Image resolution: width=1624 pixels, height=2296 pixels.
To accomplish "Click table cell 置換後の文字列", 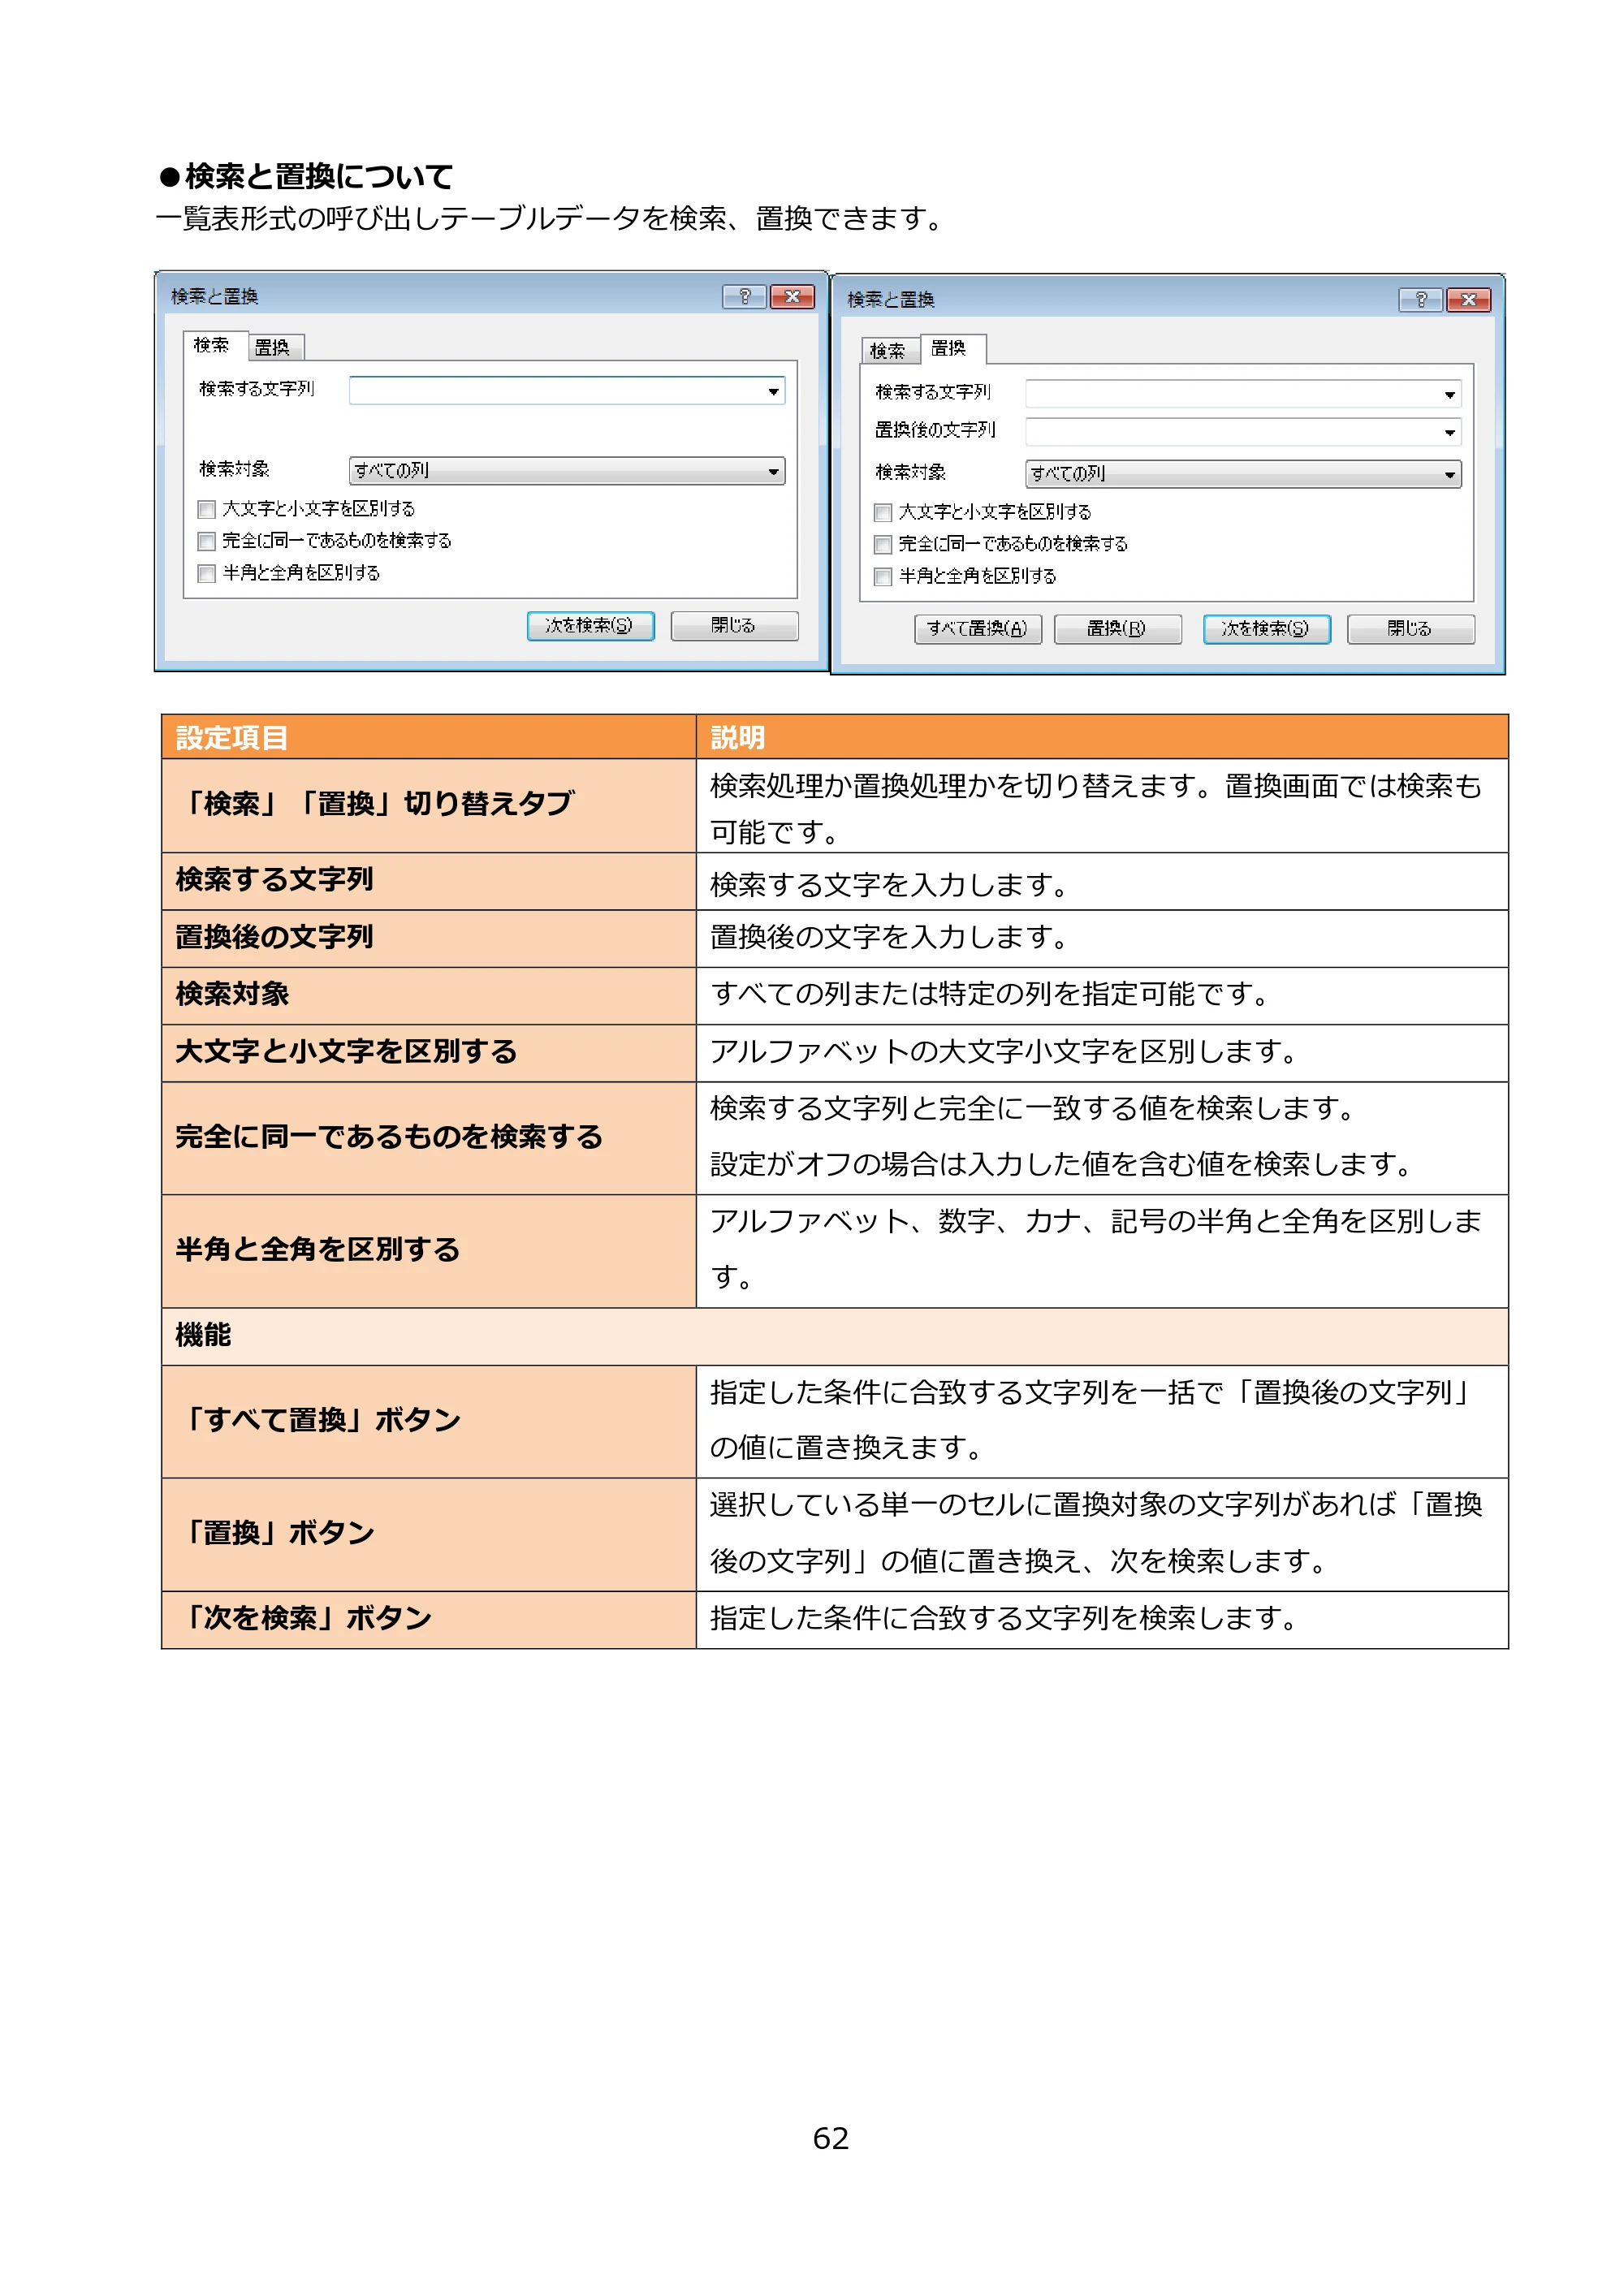I will pyautogui.click(x=429, y=938).
